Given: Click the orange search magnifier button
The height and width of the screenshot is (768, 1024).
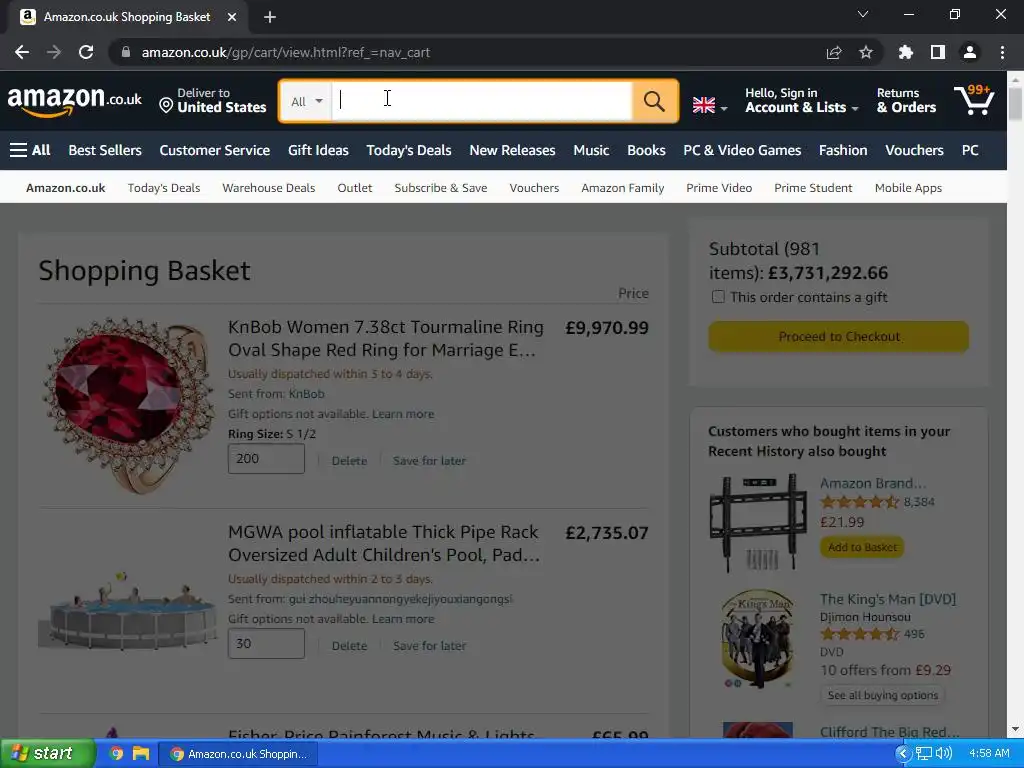Looking at the screenshot, I should click(654, 101).
